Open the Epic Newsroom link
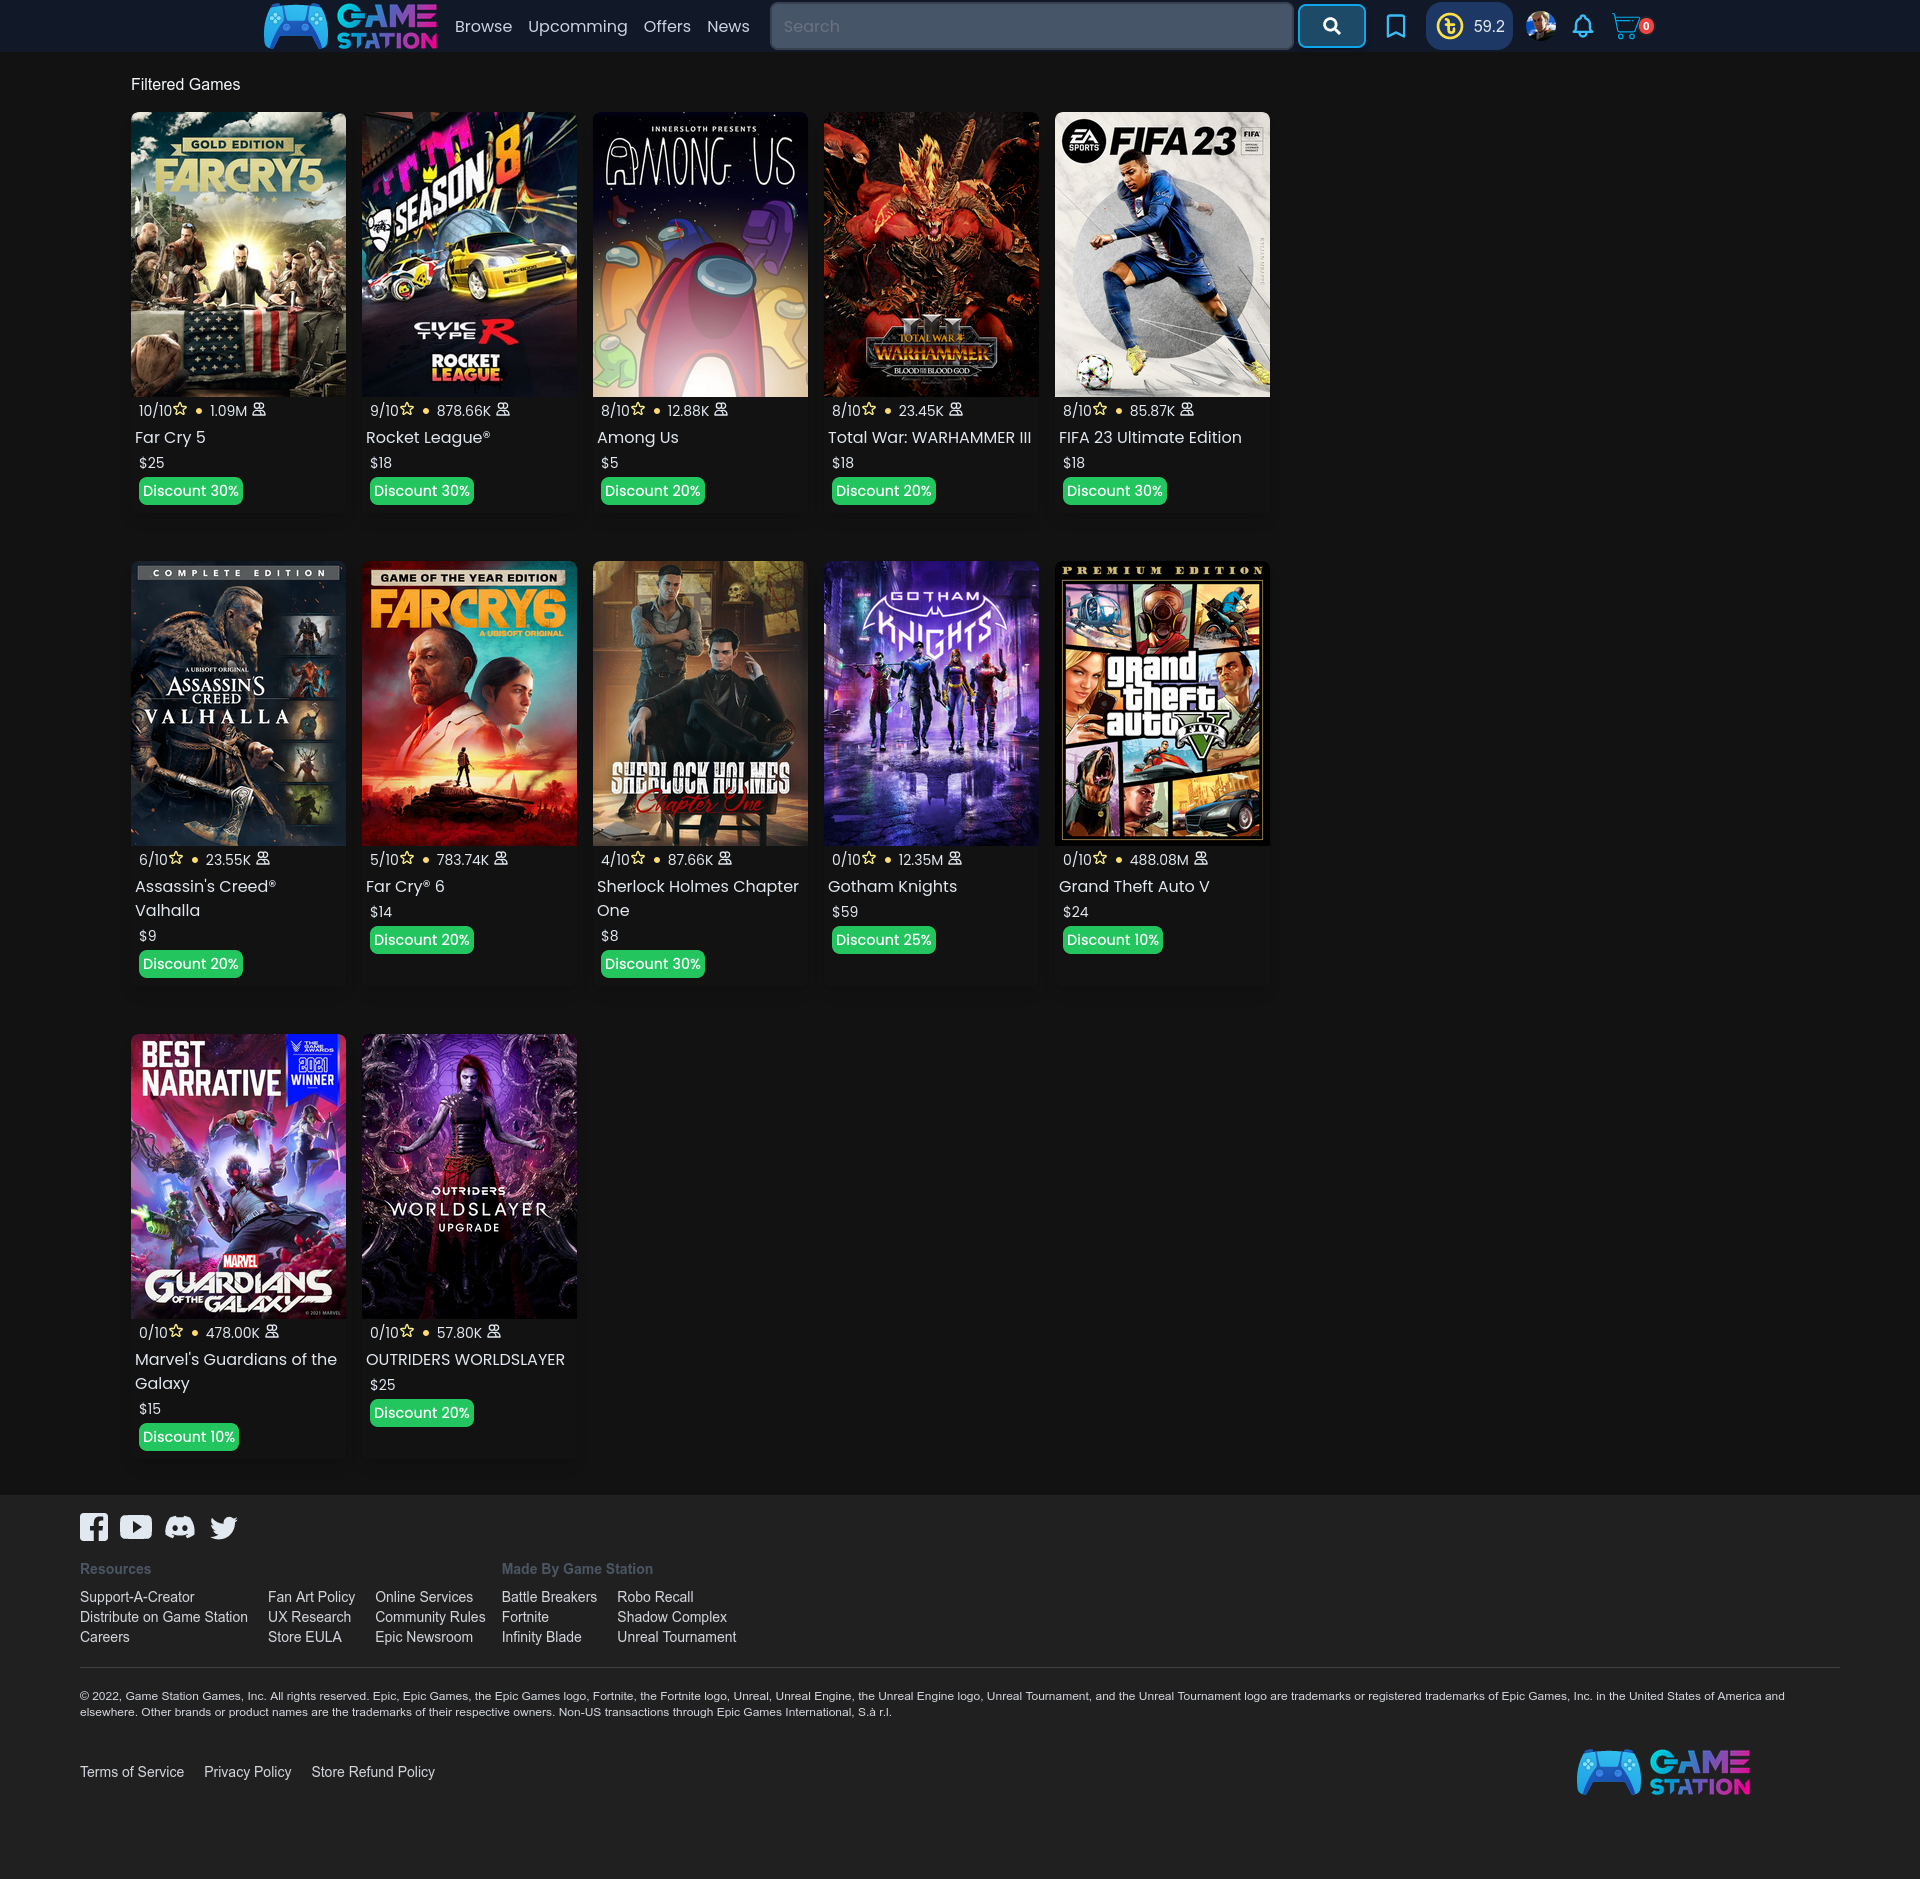Screen dimensions: 1920x1879 click(x=424, y=1637)
